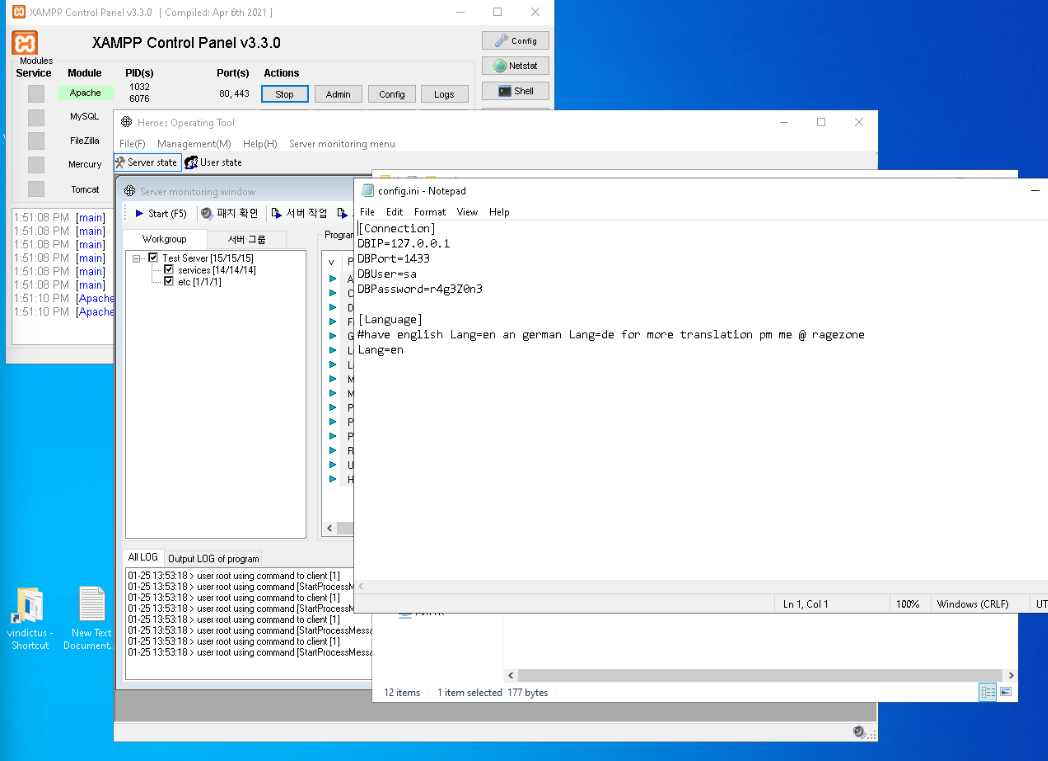Open Notepad Help menu

click(499, 212)
